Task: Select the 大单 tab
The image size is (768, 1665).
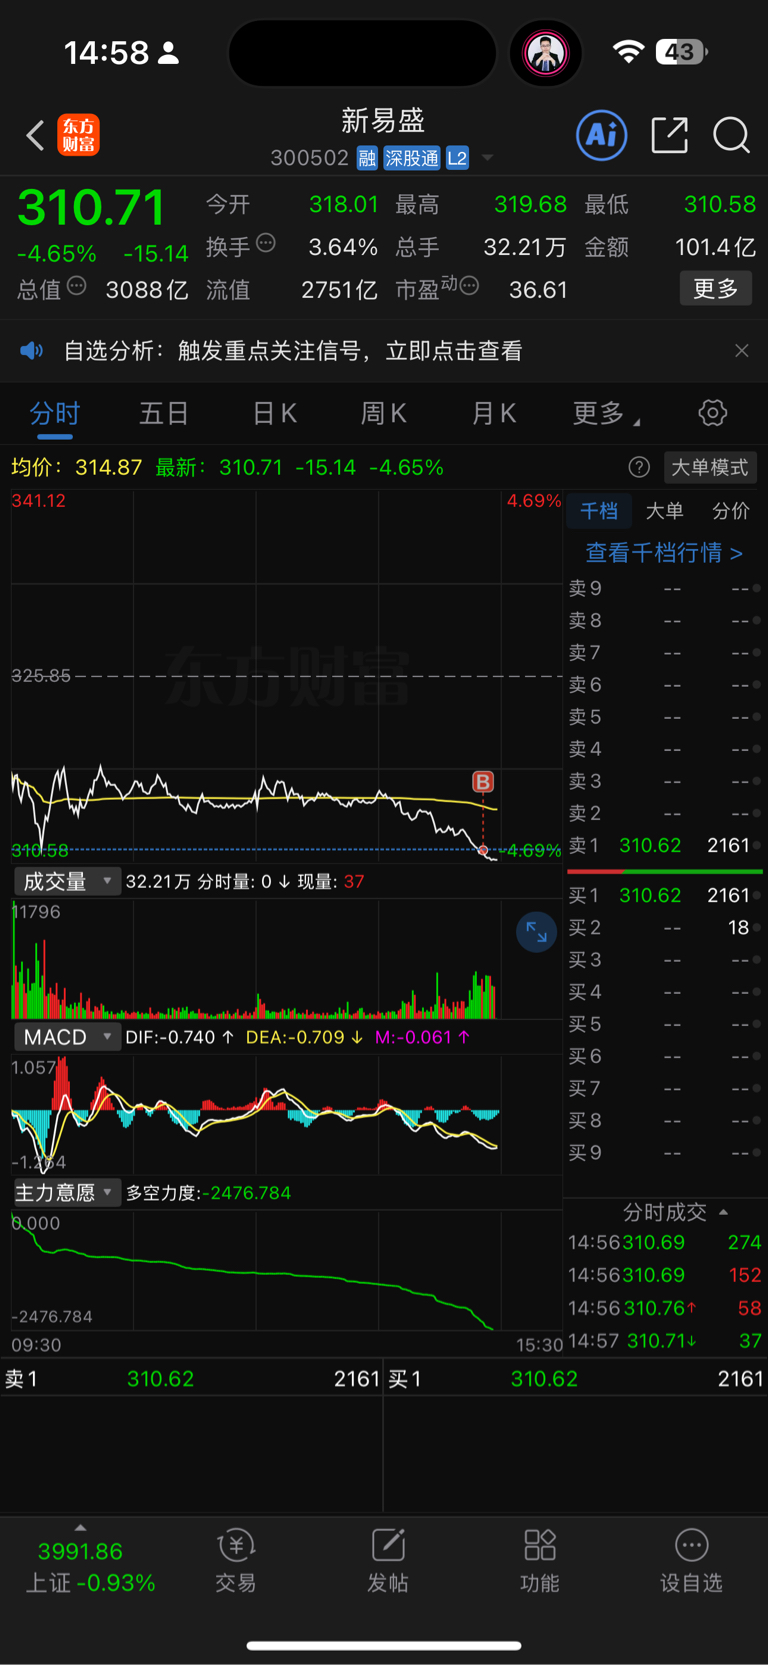Action: [x=664, y=511]
